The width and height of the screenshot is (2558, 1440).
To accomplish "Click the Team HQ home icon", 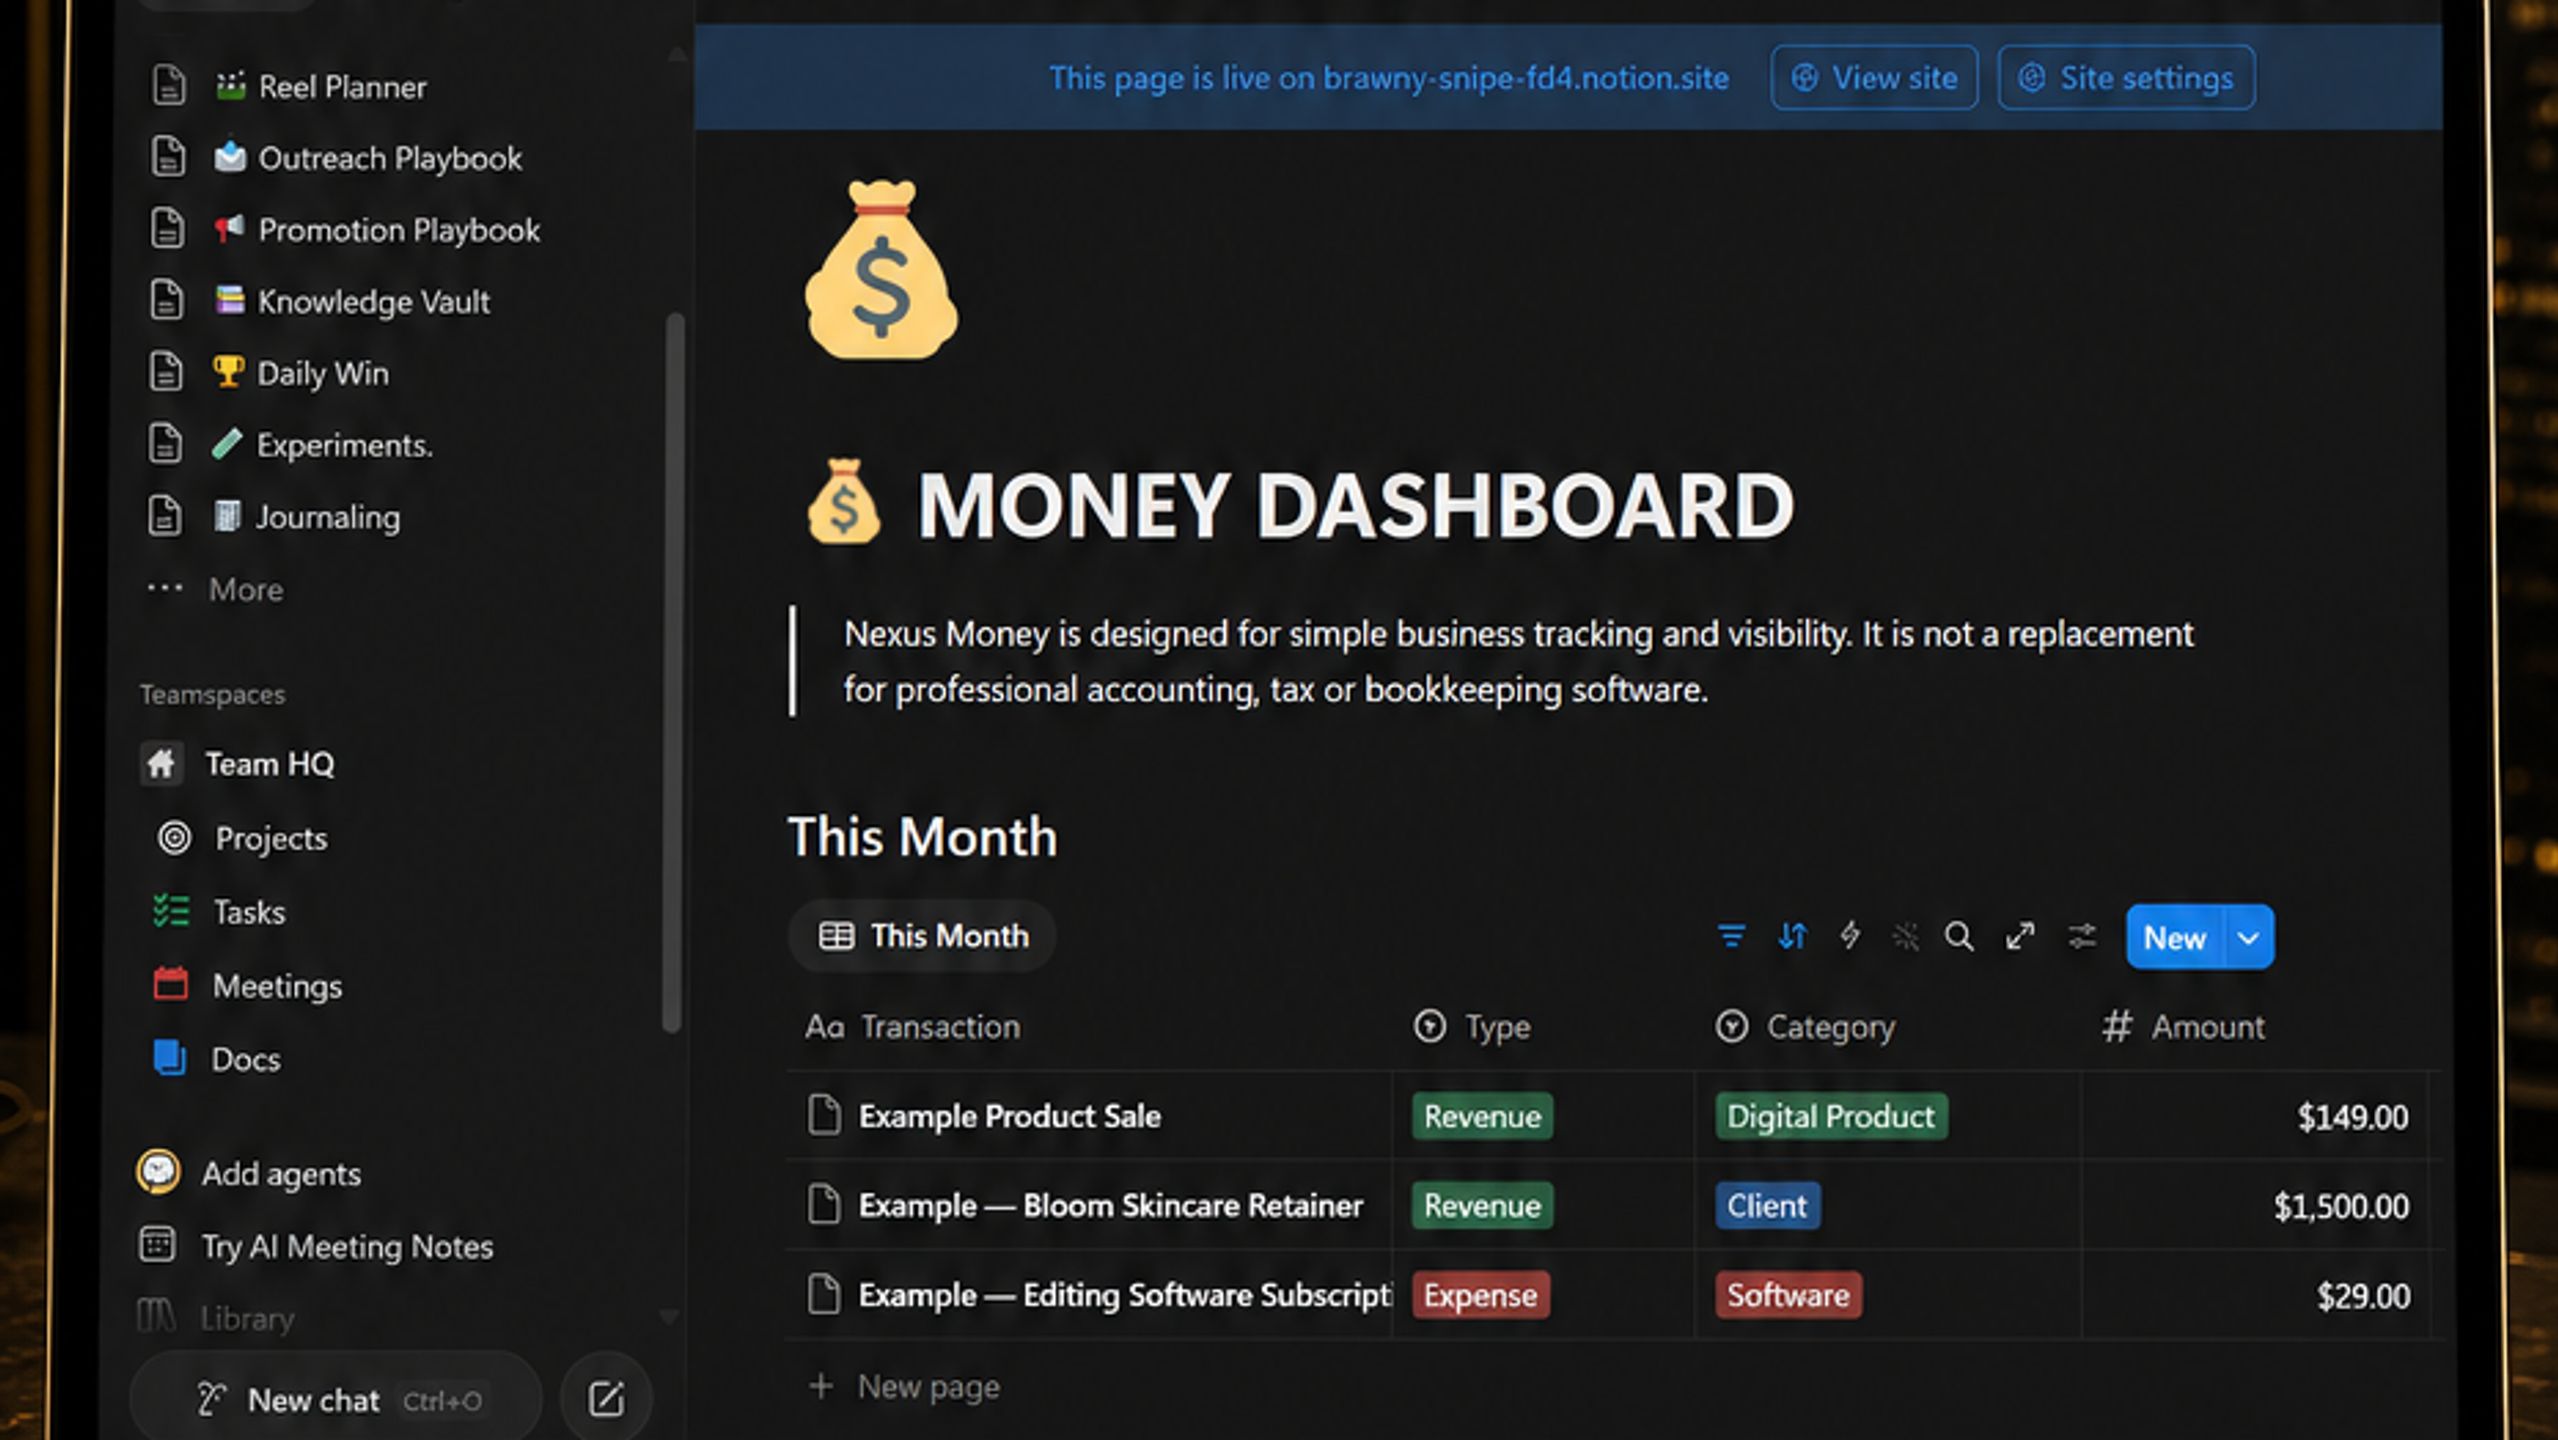I will coord(161,764).
